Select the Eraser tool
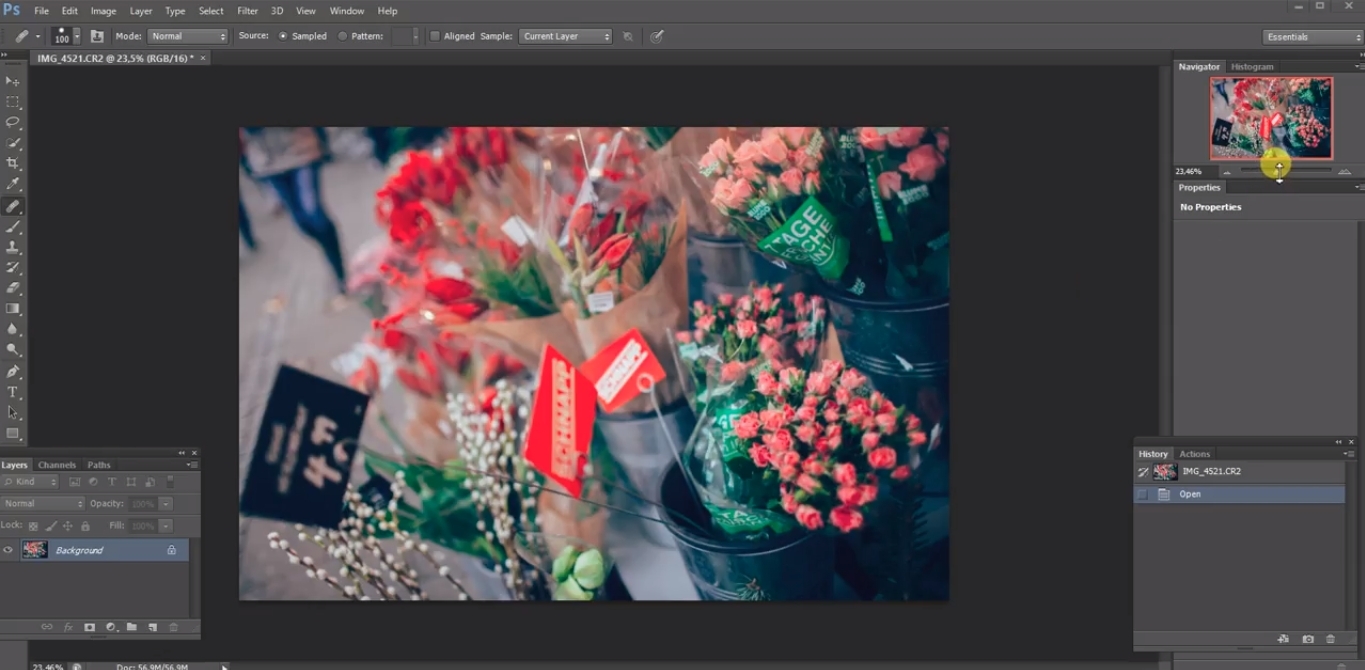 13,288
